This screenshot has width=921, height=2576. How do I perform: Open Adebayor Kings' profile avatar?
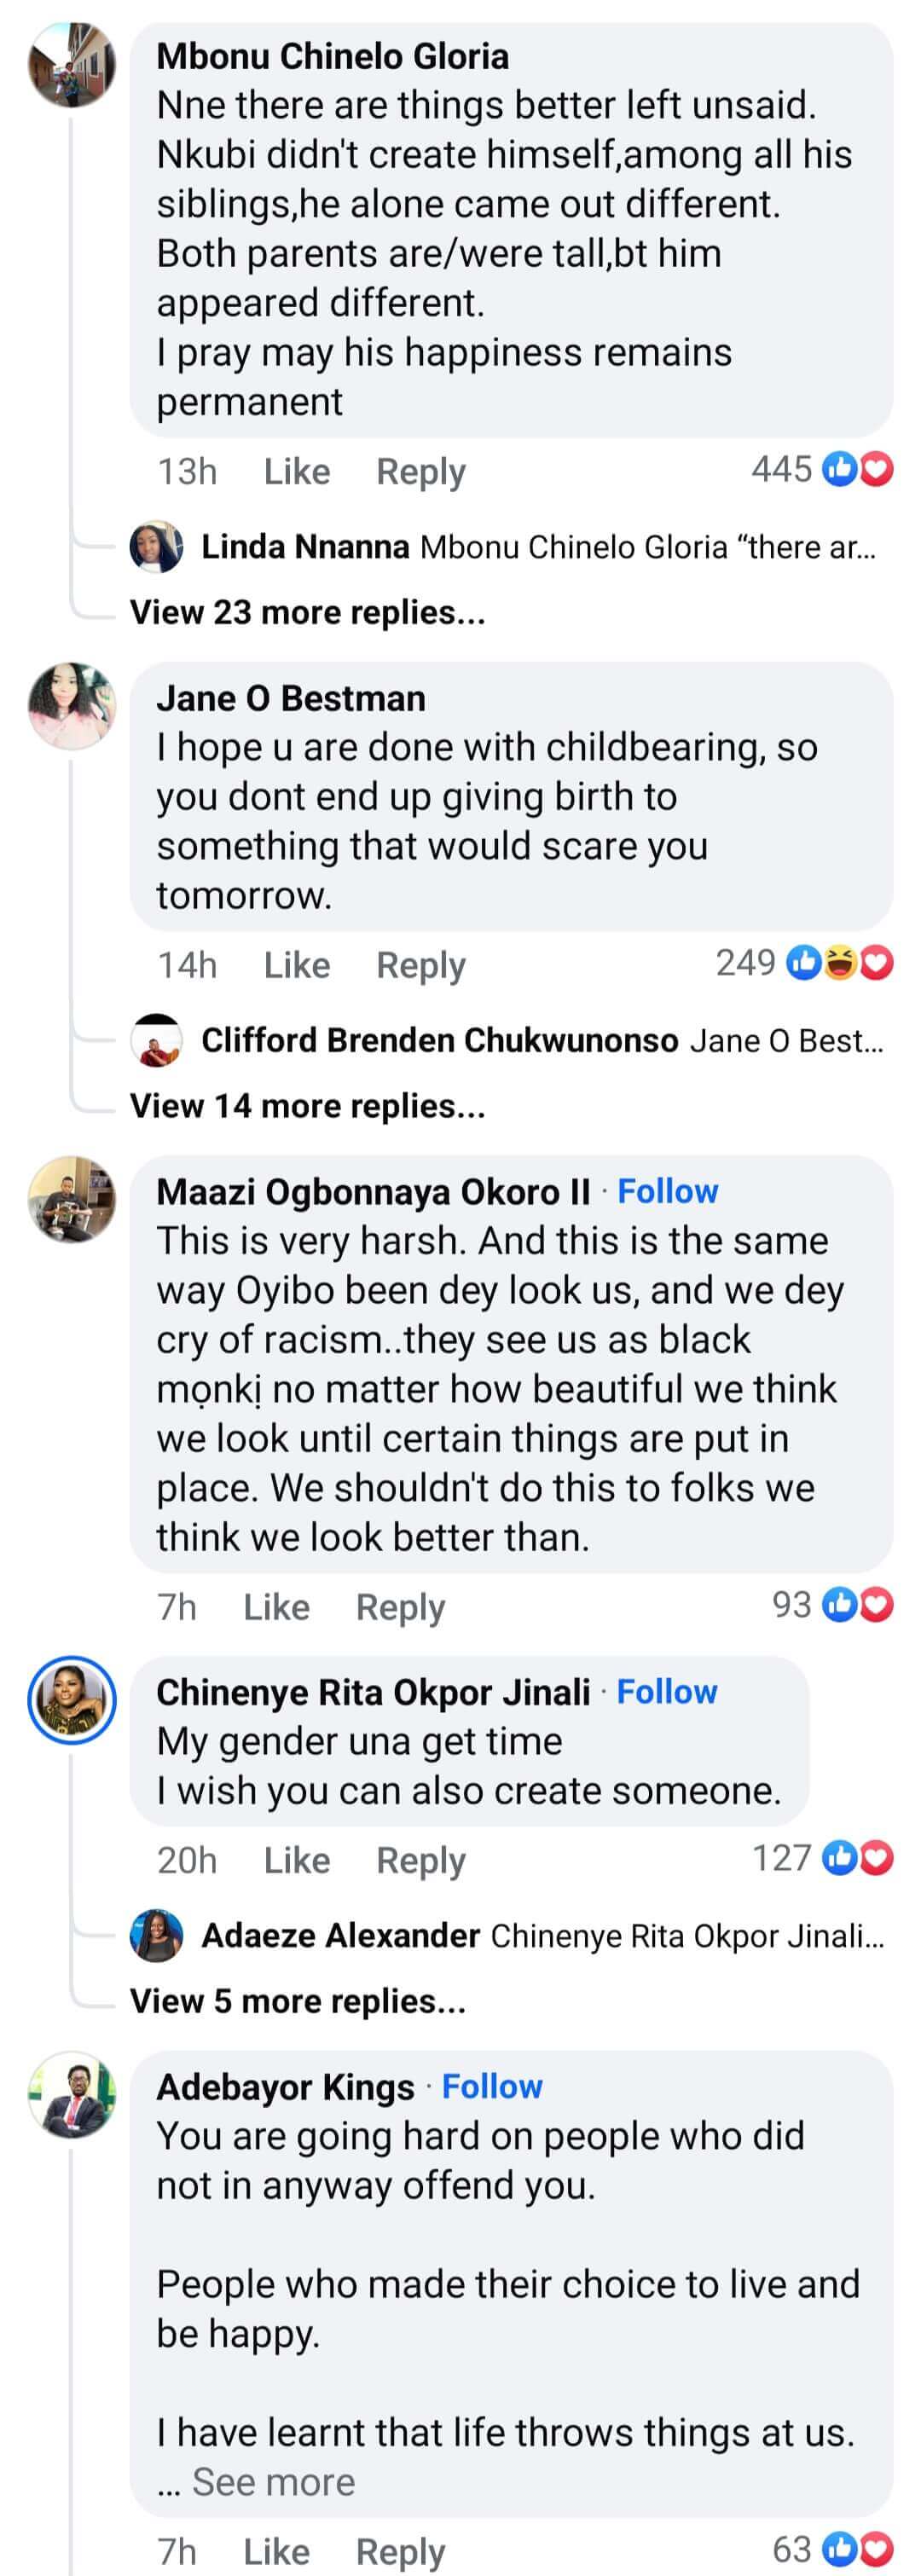coord(71,2094)
